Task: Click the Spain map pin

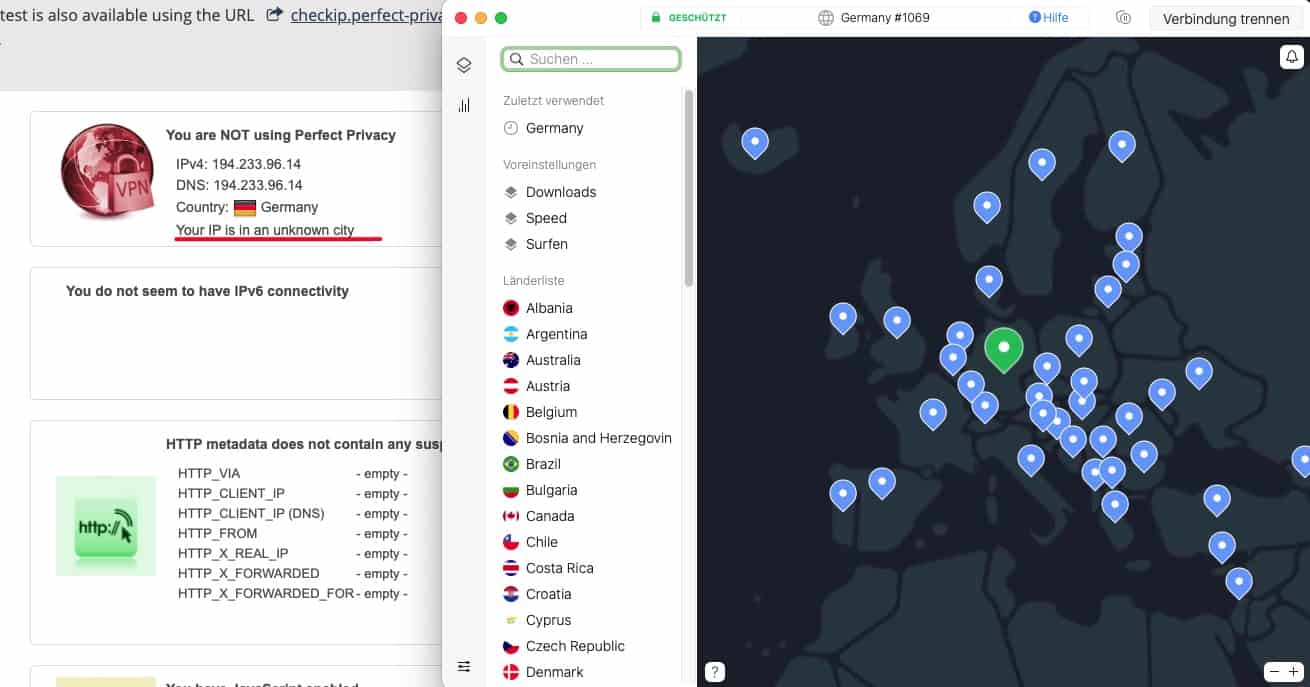Action: 882,482
